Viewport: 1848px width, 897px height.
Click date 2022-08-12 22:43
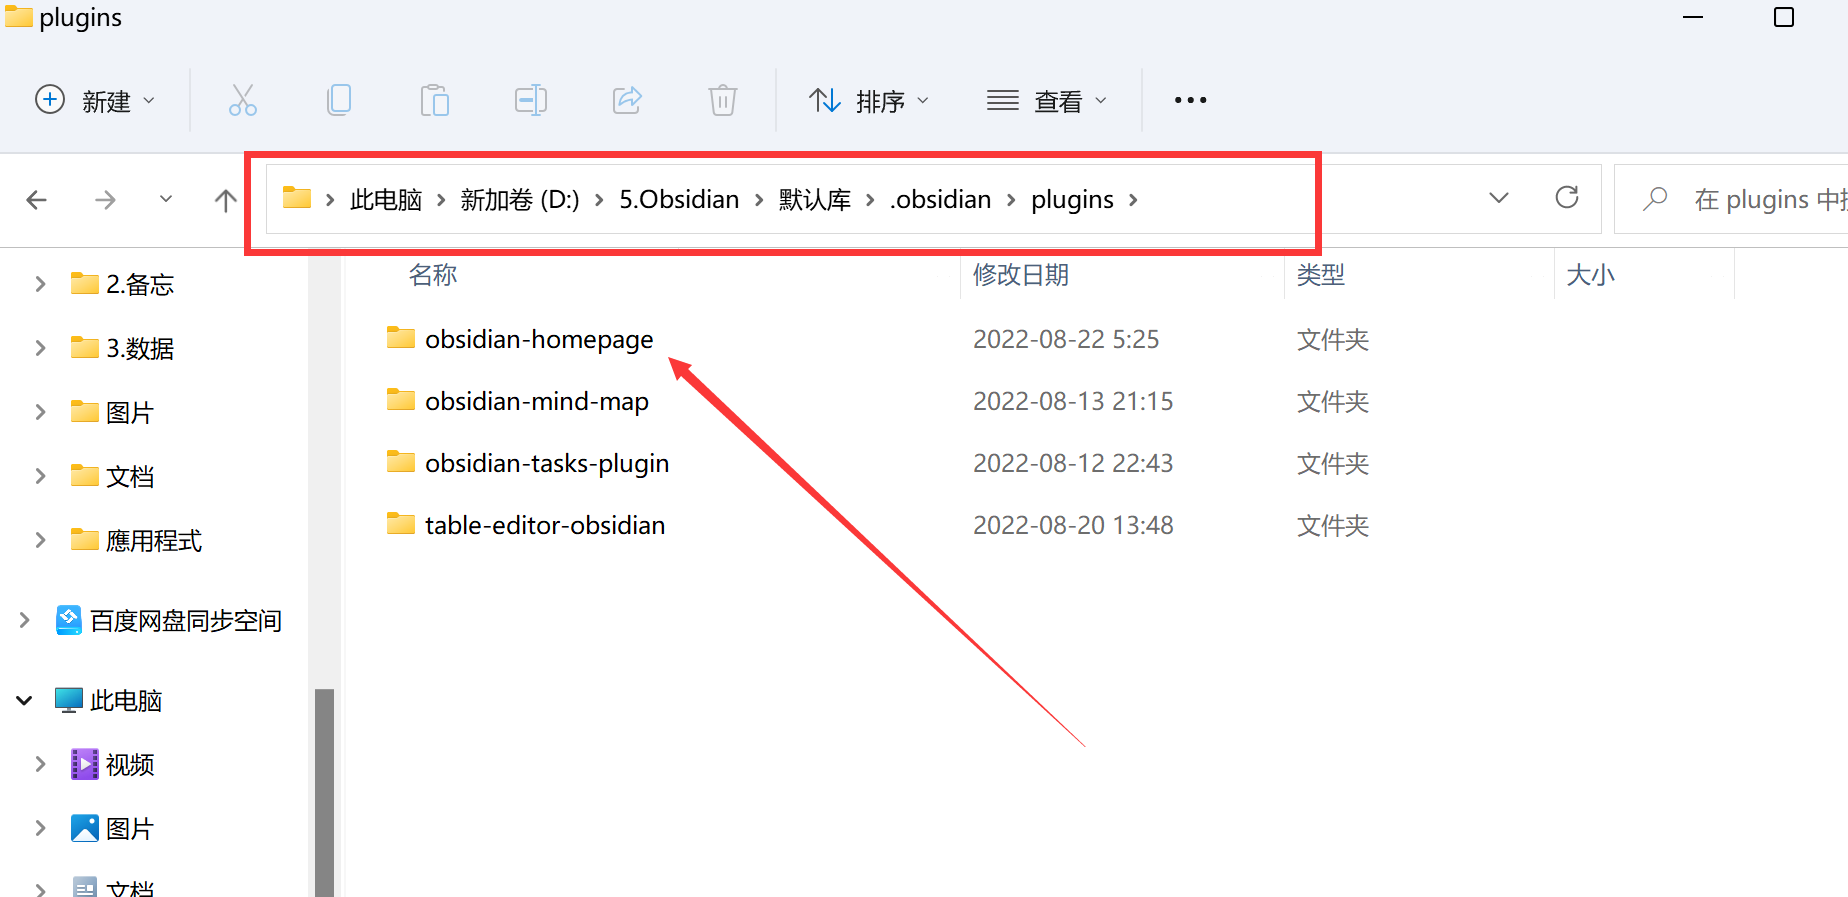pyautogui.click(x=1073, y=464)
